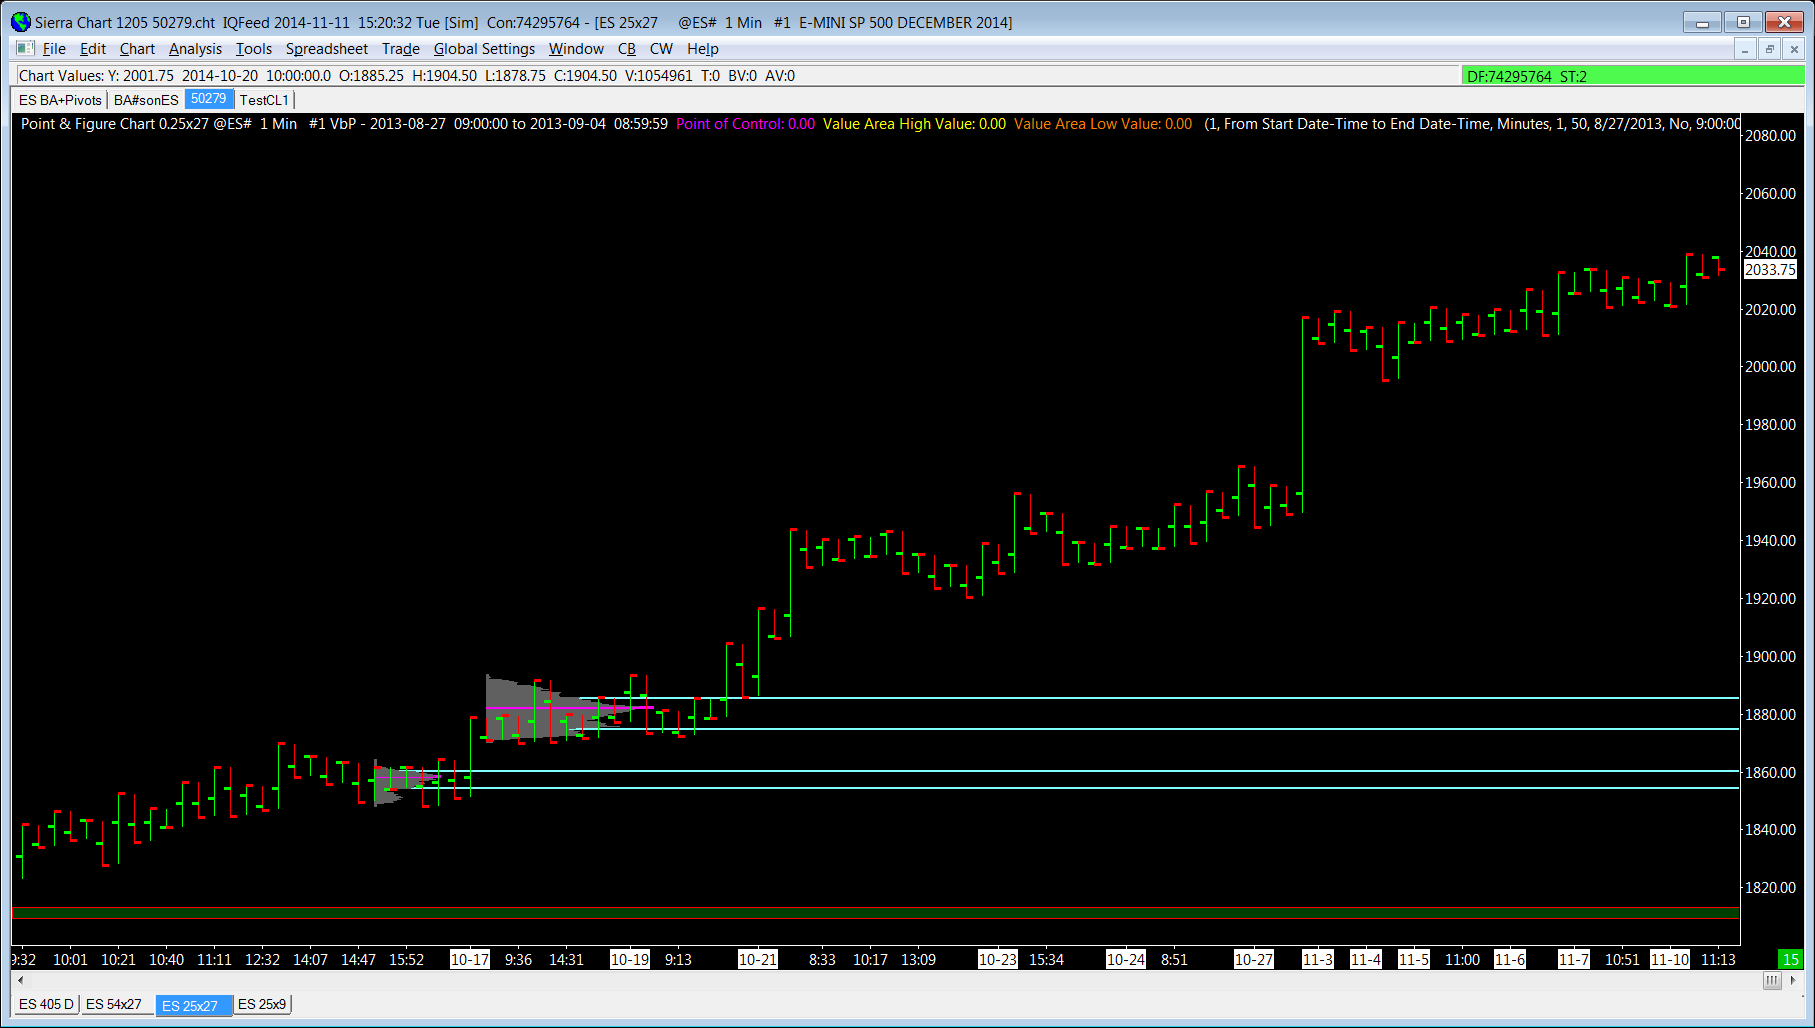Open the Help menu

[x=703, y=49]
